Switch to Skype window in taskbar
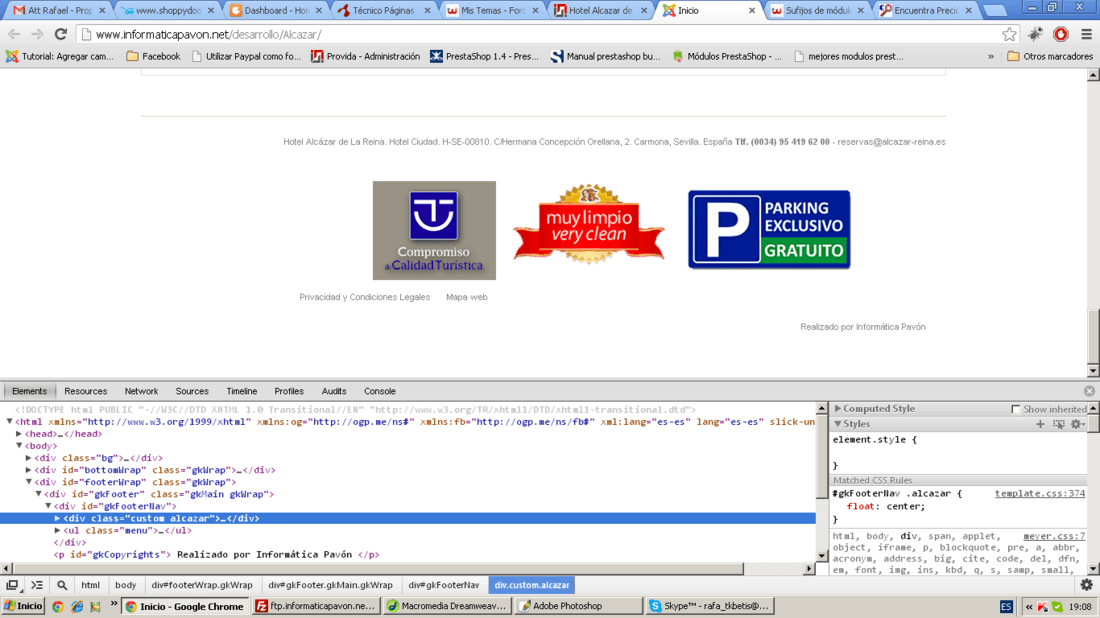 [x=710, y=606]
